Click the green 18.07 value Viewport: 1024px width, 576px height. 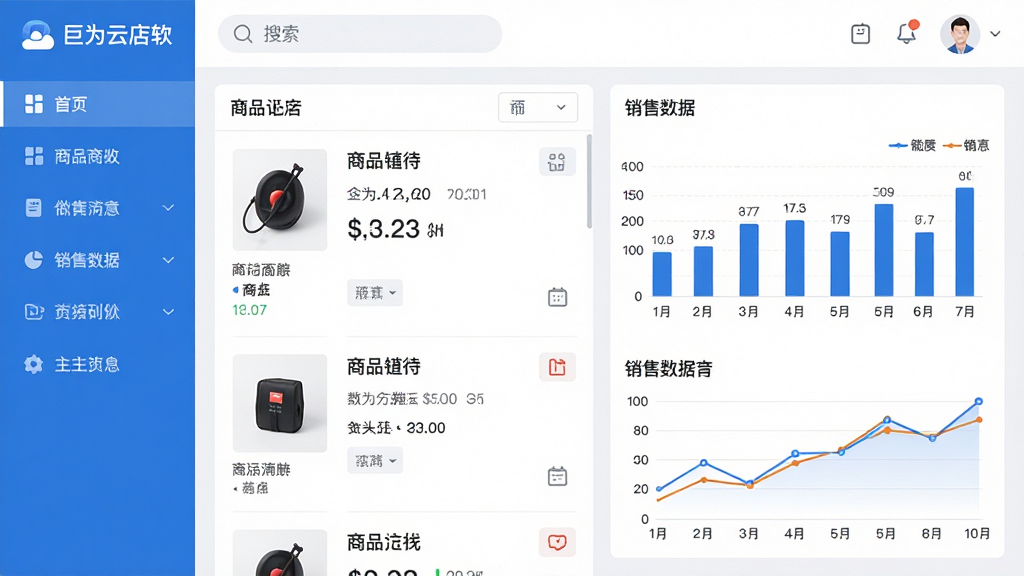click(x=249, y=310)
